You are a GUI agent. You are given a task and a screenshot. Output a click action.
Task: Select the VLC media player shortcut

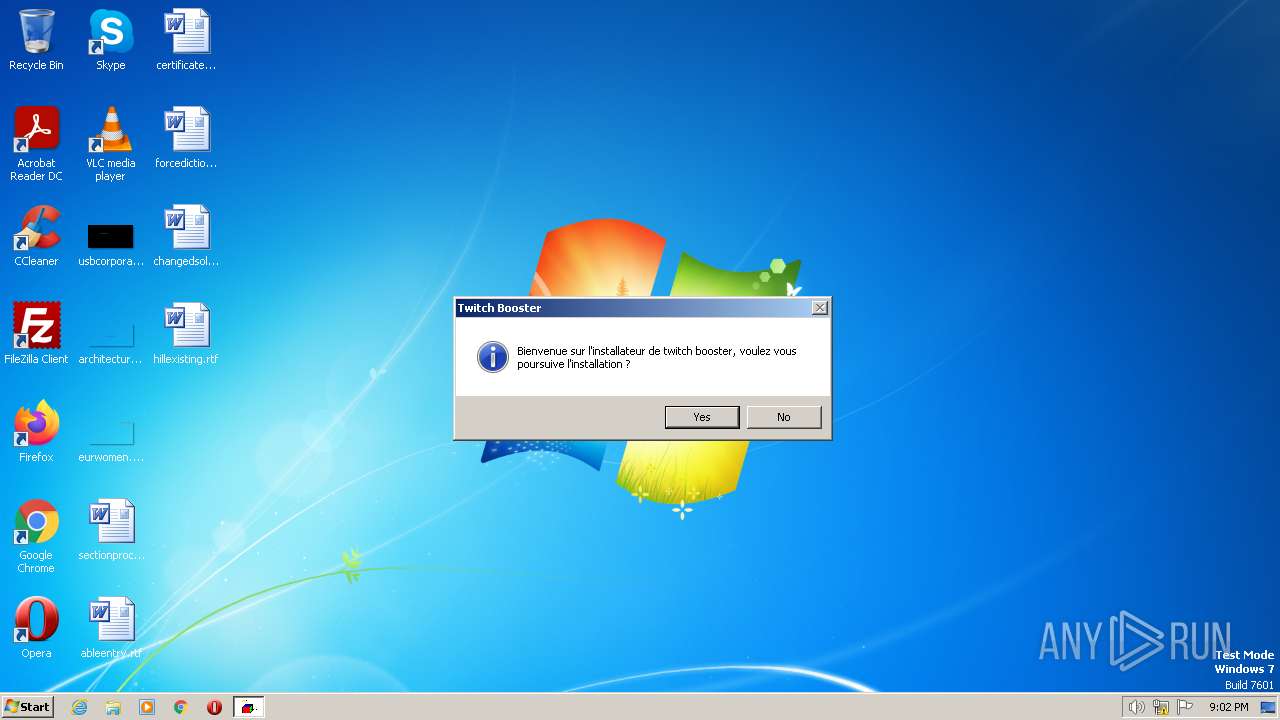(x=110, y=144)
